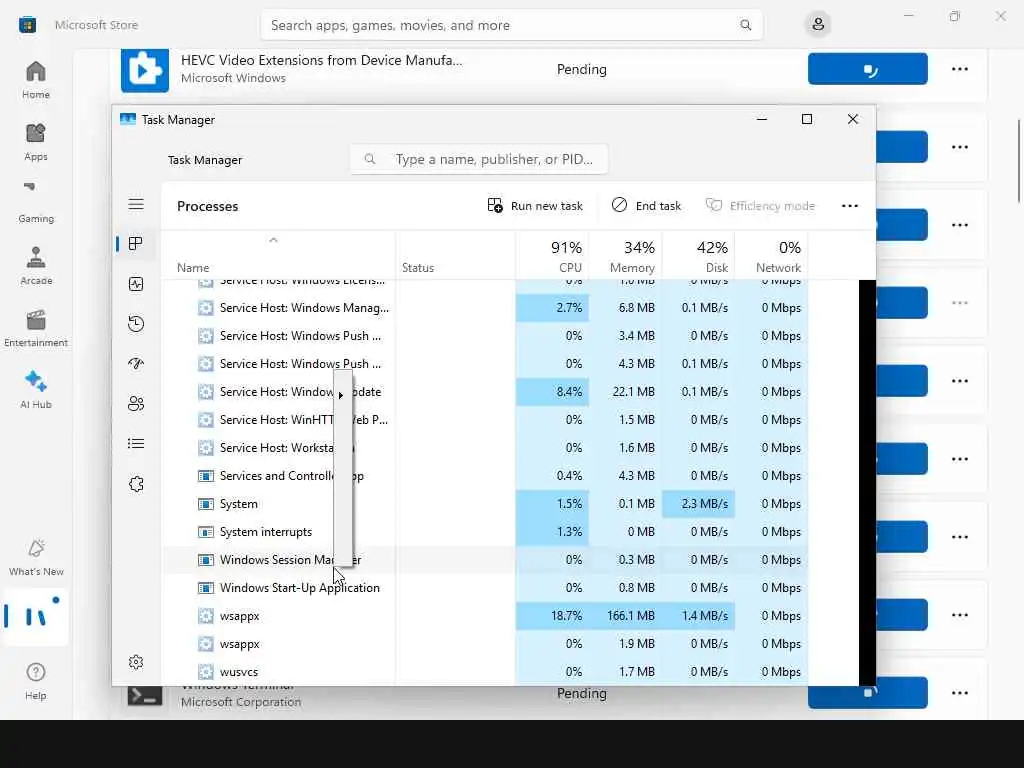
Task: Open Users page icon in Task Manager
Action: pos(136,404)
